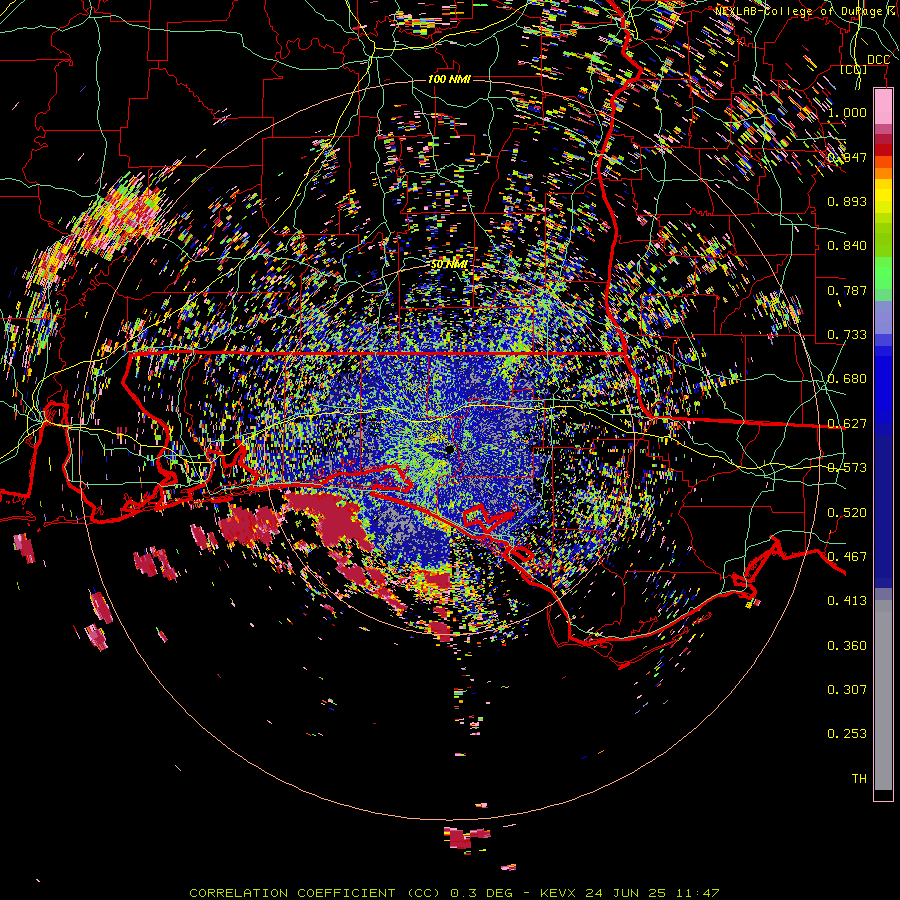This screenshot has height=900, width=900.
Task: Click the Correlation Coefficient KEVX footer caption
Action: click(454, 893)
